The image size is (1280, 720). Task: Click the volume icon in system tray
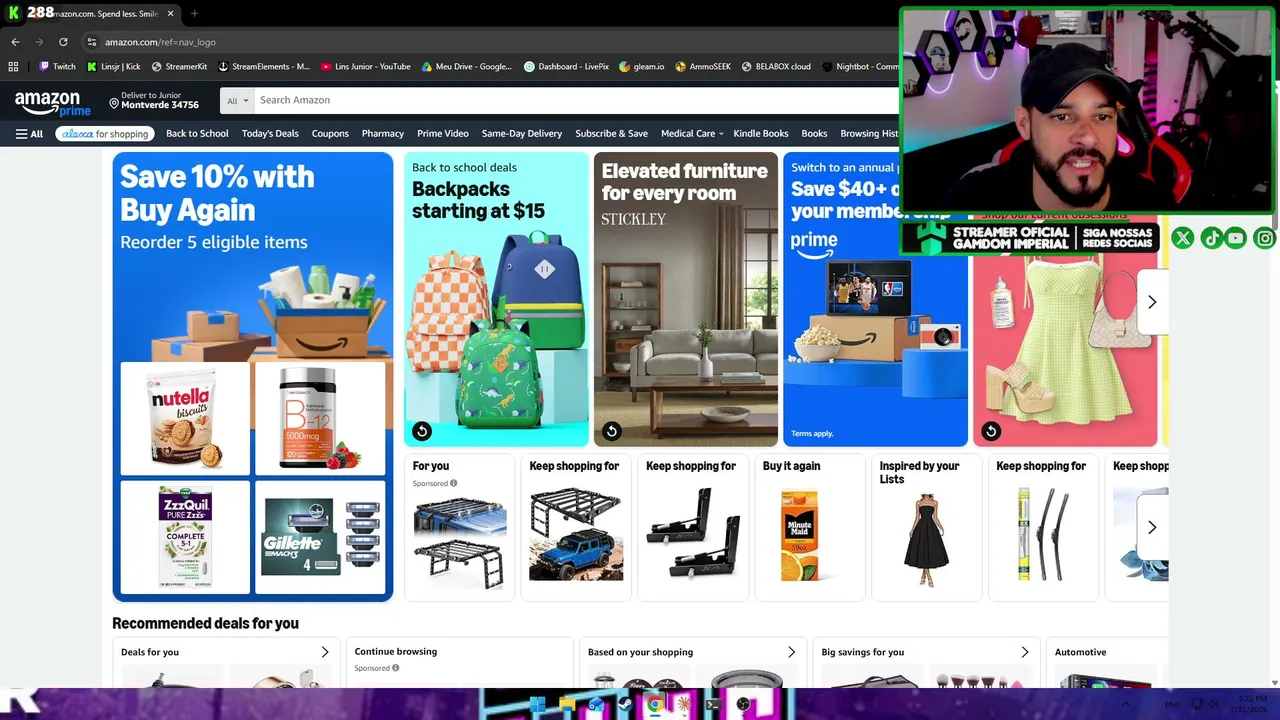pos(1215,705)
